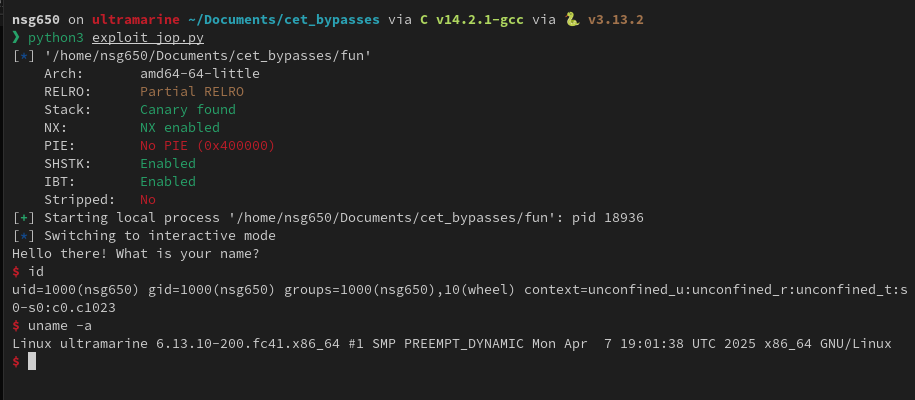Screen dimensions: 915x400
Task: Click the kernel version '6.13.10-200.fc41.x86_64'
Action: point(248,343)
